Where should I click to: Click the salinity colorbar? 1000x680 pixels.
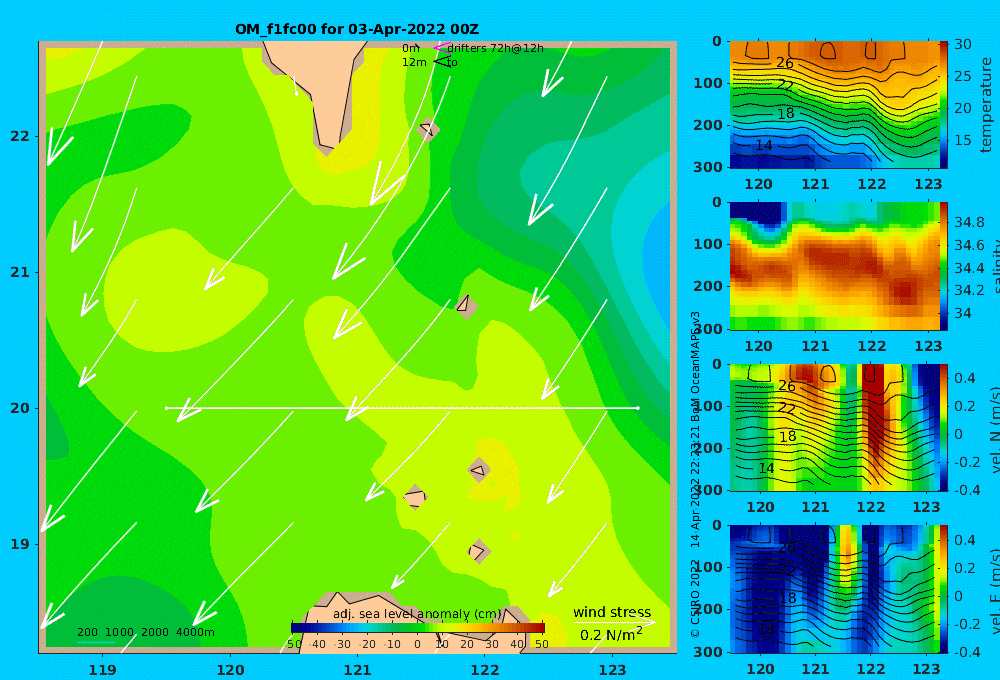pyautogui.click(x=944, y=267)
